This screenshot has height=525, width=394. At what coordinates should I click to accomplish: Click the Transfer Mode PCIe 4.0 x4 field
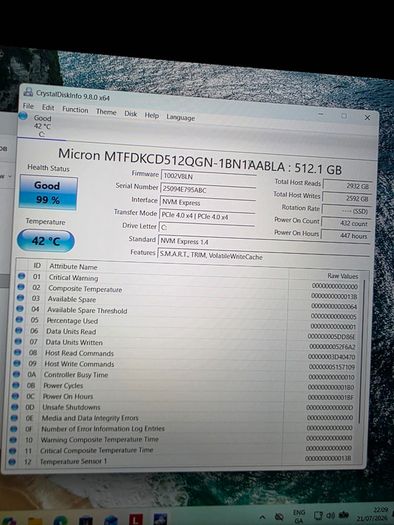tap(207, 215)
